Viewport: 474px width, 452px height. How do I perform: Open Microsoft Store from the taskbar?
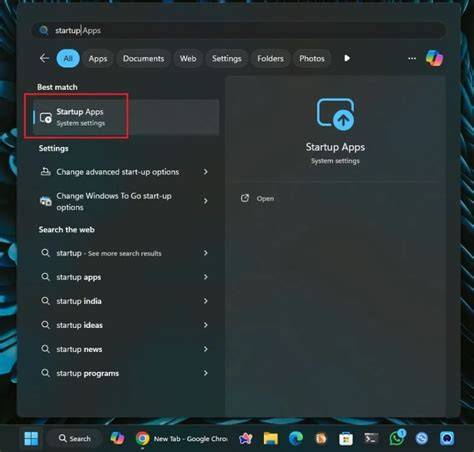click(x=346, y=439)
